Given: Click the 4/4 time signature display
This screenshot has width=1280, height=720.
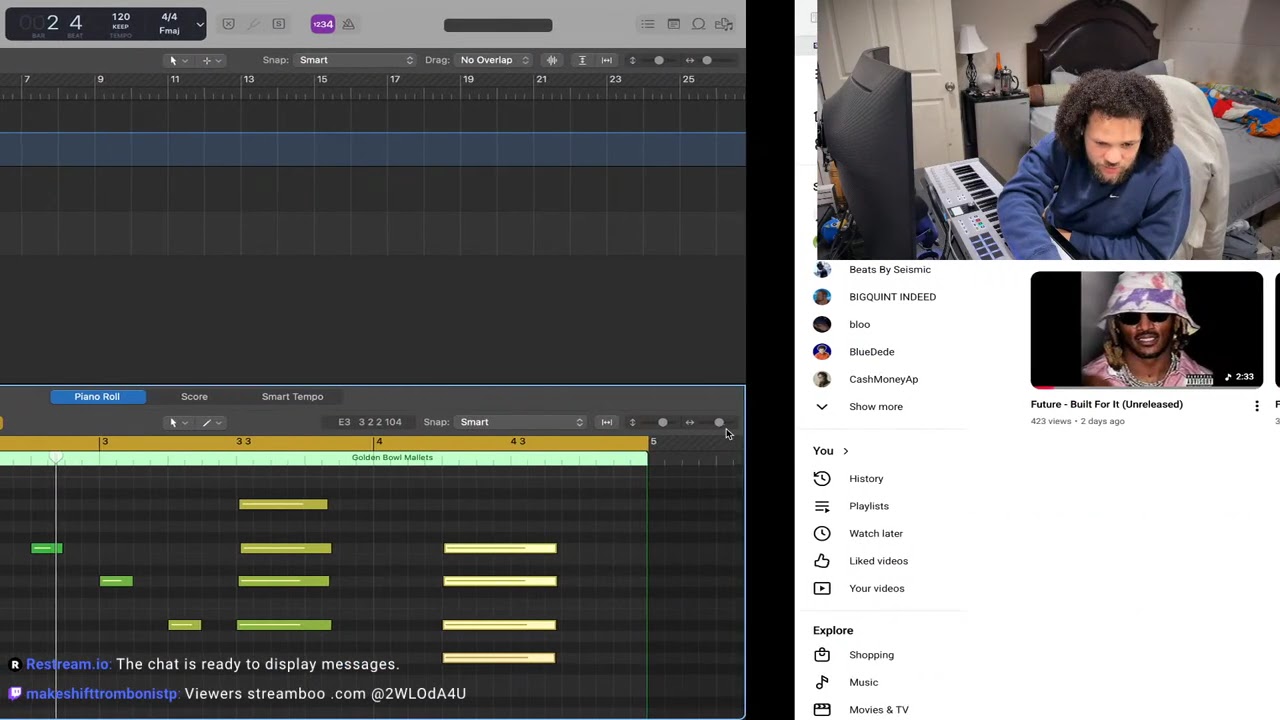Looking at the screenshot, I should [x=169, y=17].
